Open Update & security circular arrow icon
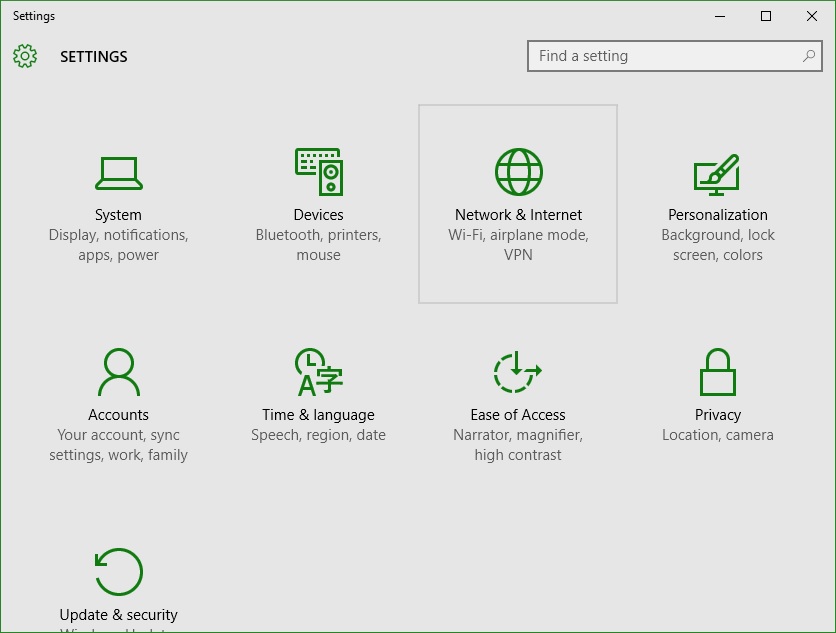This screenshot has height=633, width=836. point(118,572)
